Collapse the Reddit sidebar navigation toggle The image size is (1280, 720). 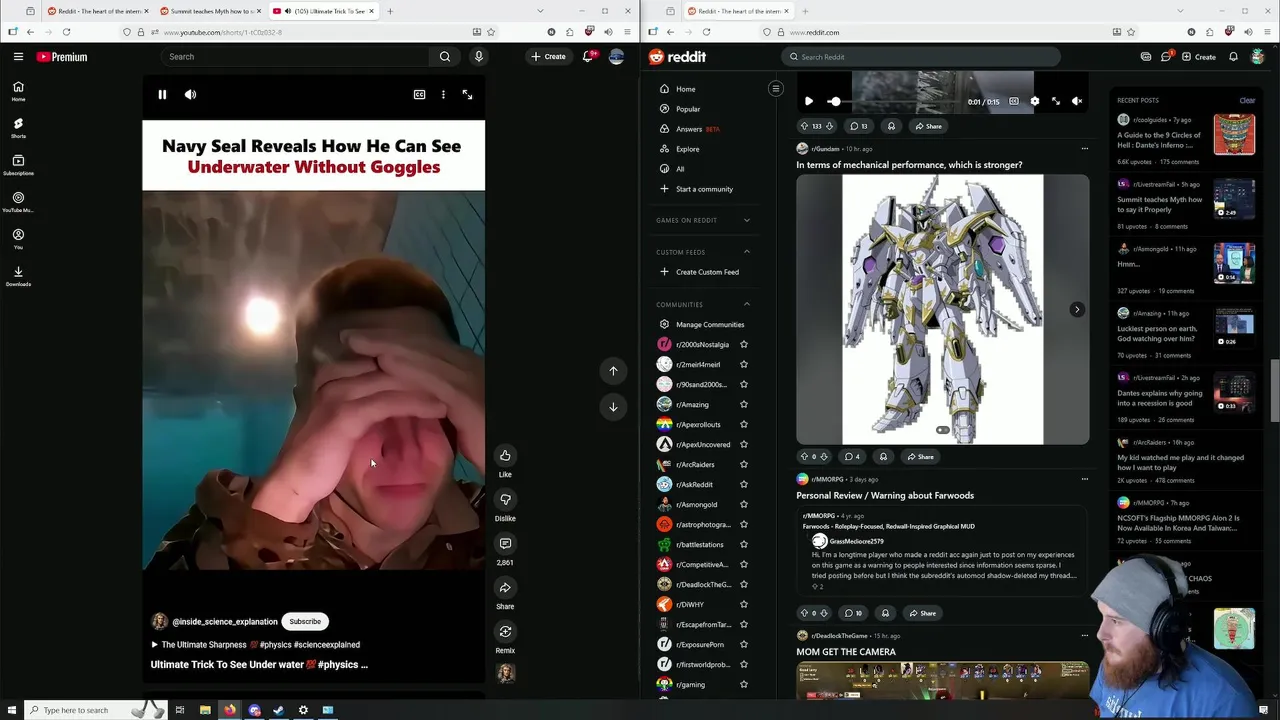pos(775,89)
